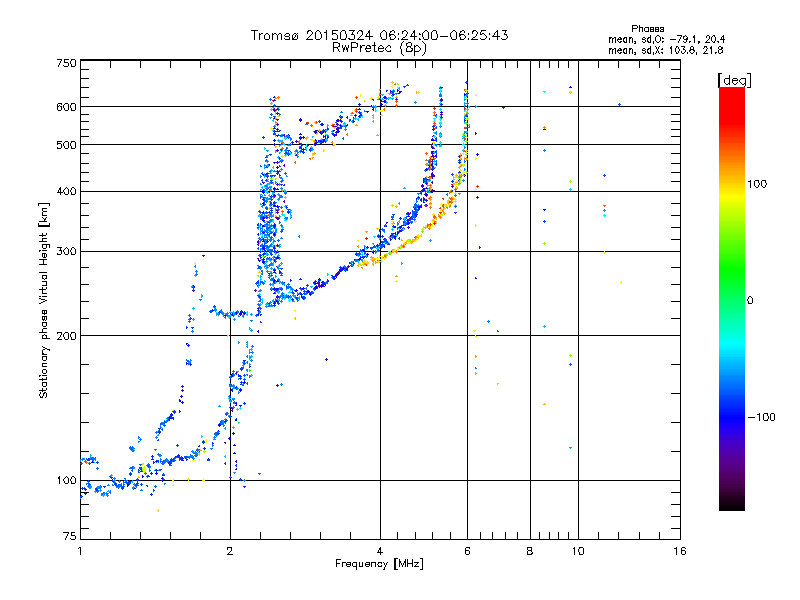This screenshot has width=800, height=600.
Task: Click the '[deg]' colorbar label
Action: pos(734,80)
